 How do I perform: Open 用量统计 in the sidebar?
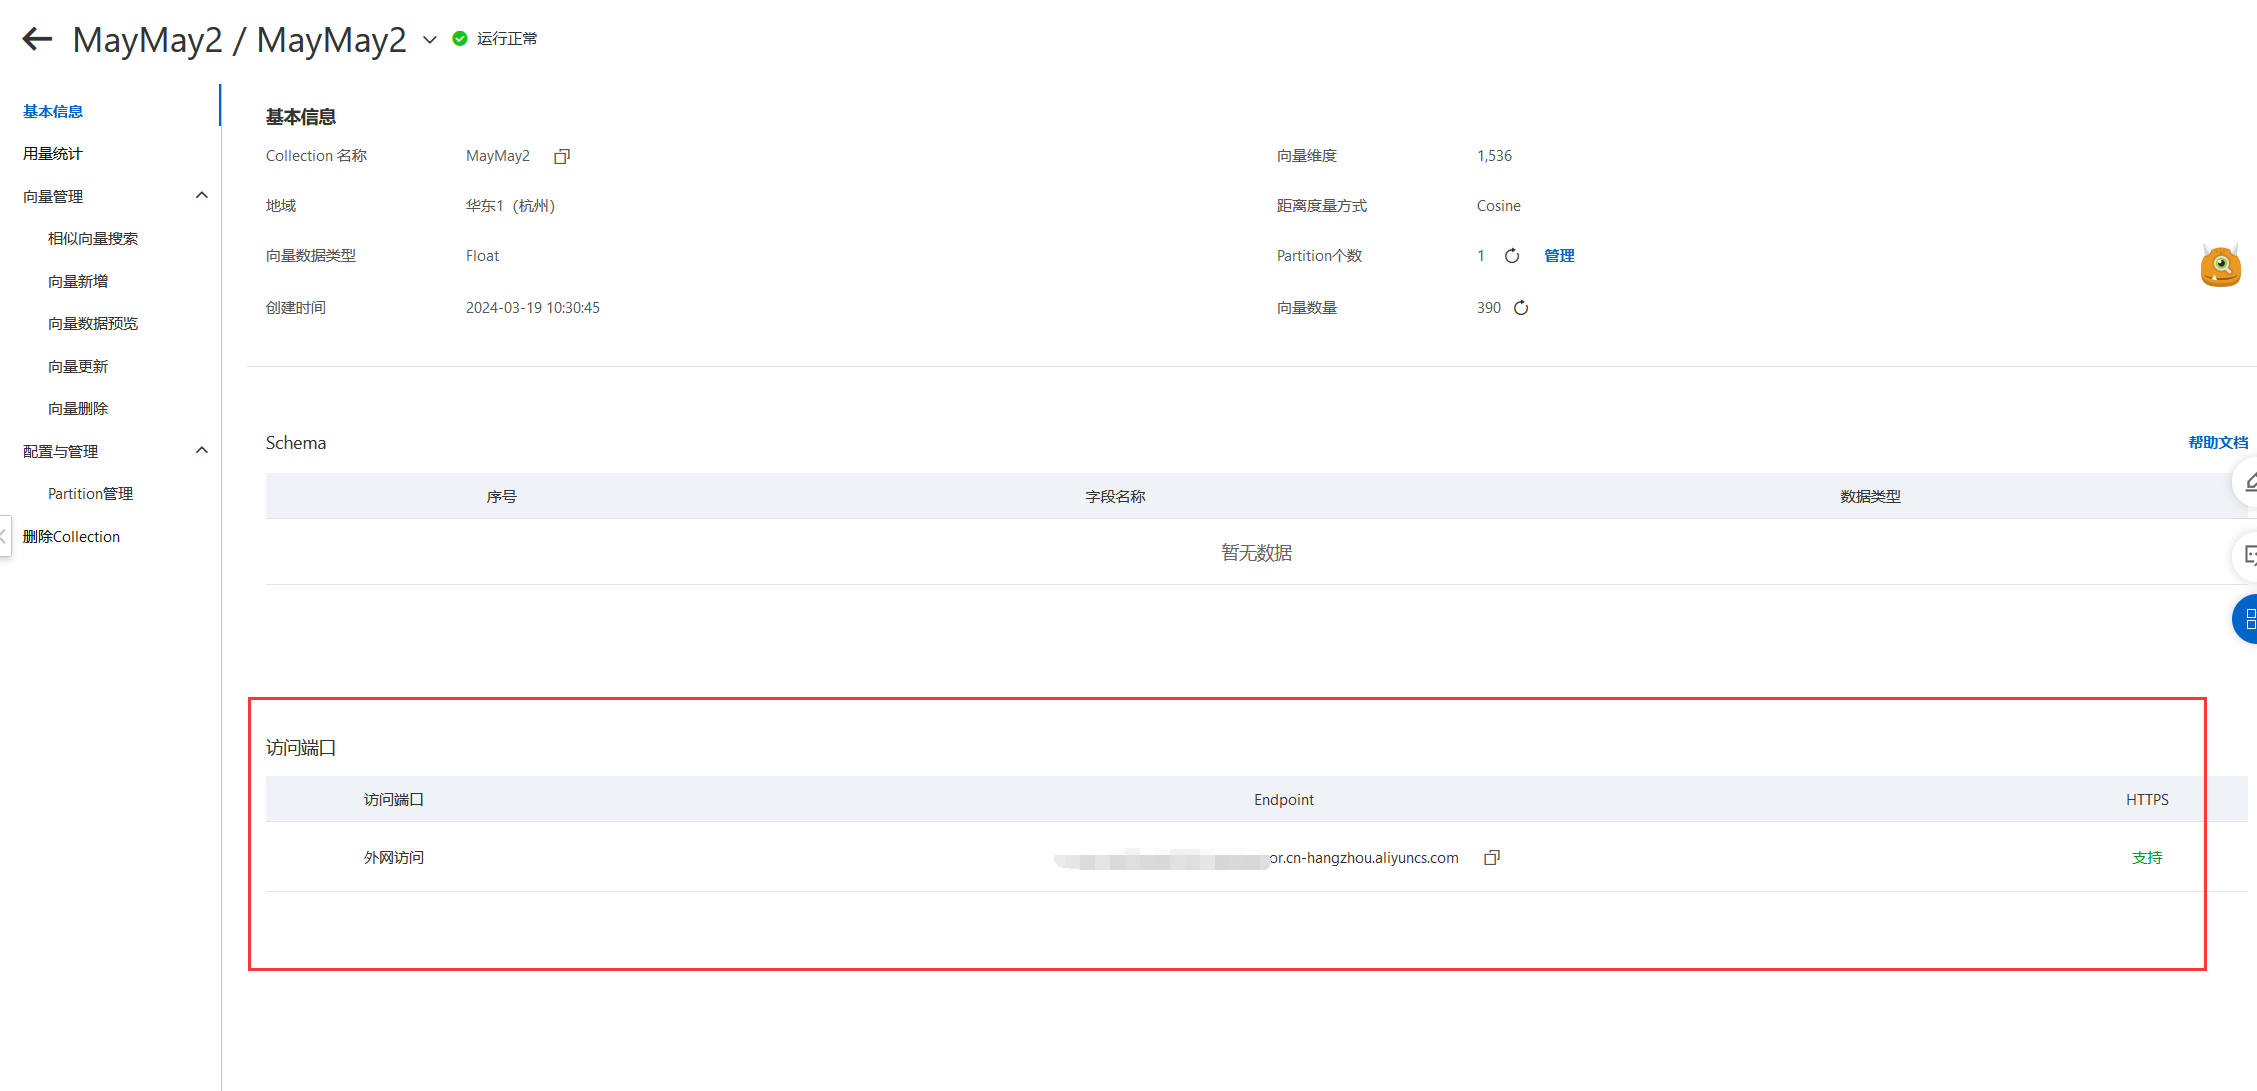(53, 154)
